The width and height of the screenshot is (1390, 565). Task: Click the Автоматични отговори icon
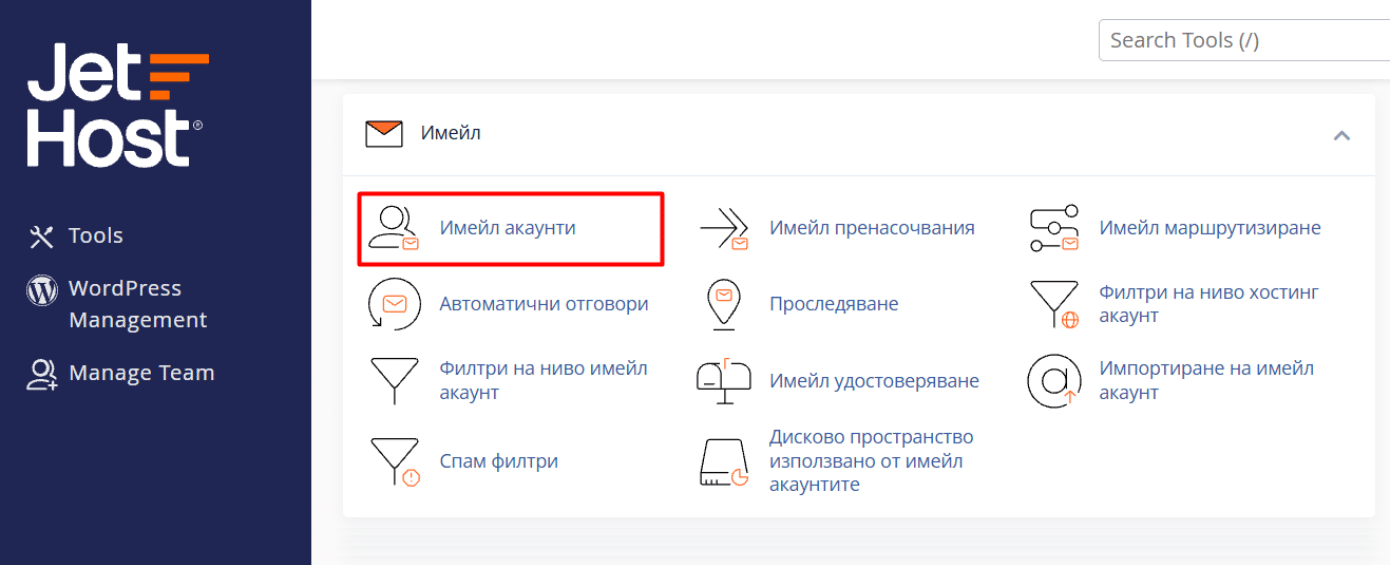(394, 304)
